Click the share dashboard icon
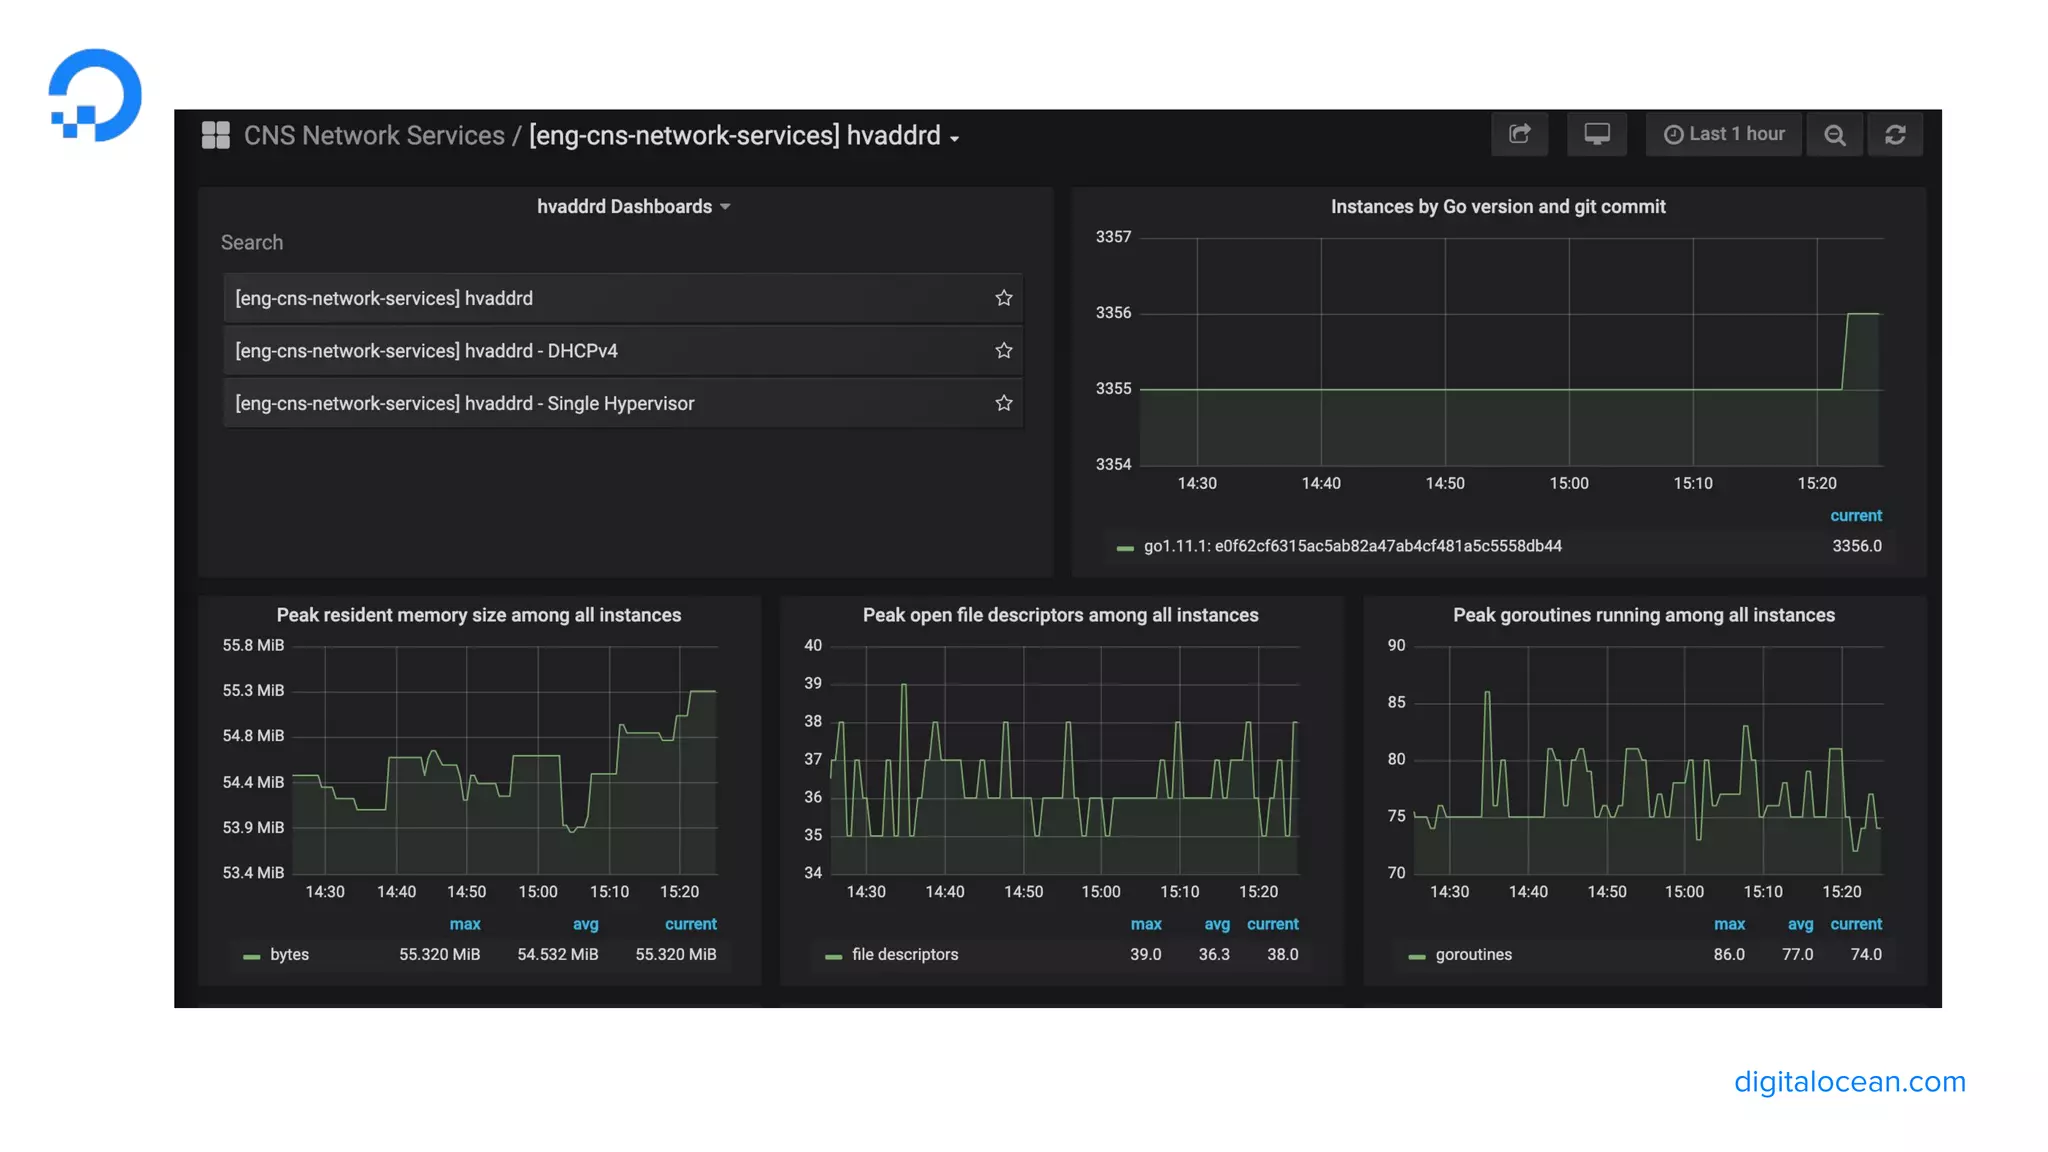The image size is (2048, 1152). [1519, 134]
